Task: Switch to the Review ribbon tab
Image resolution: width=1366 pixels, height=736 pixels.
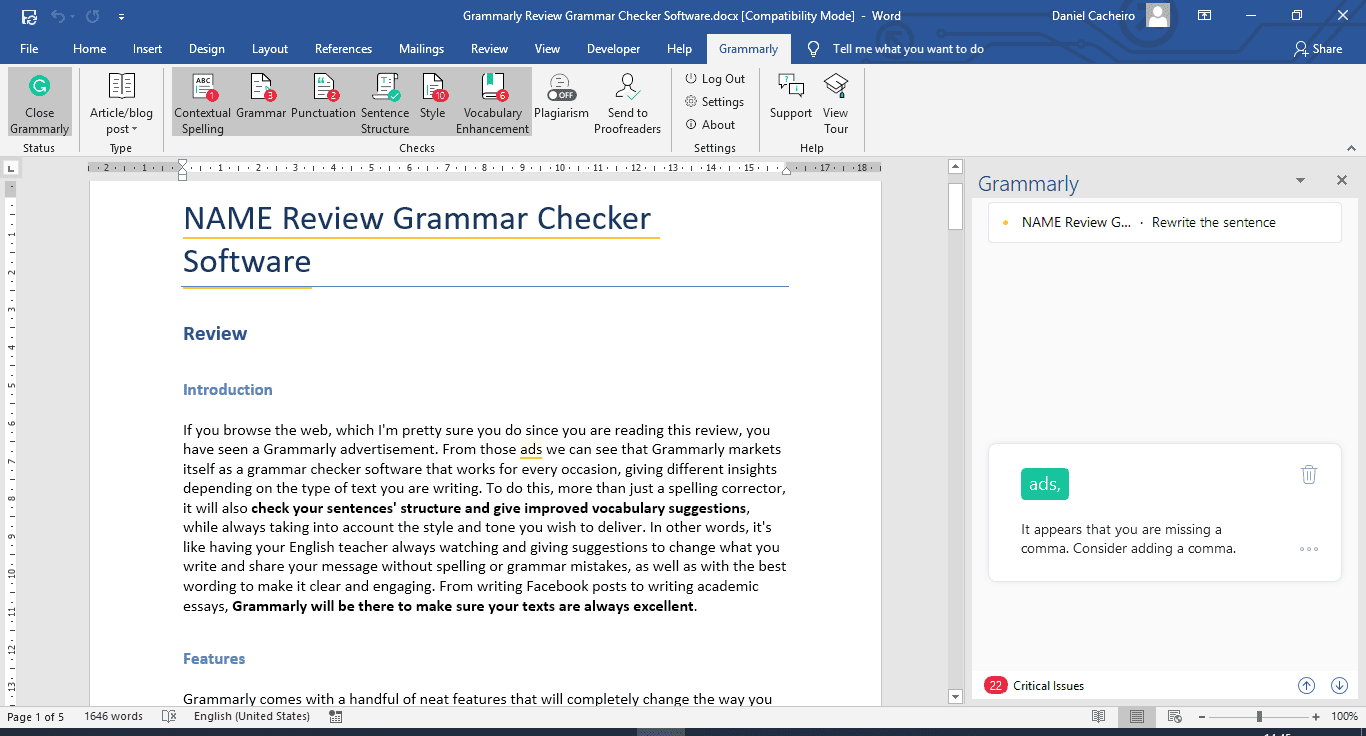Action: 489,48
